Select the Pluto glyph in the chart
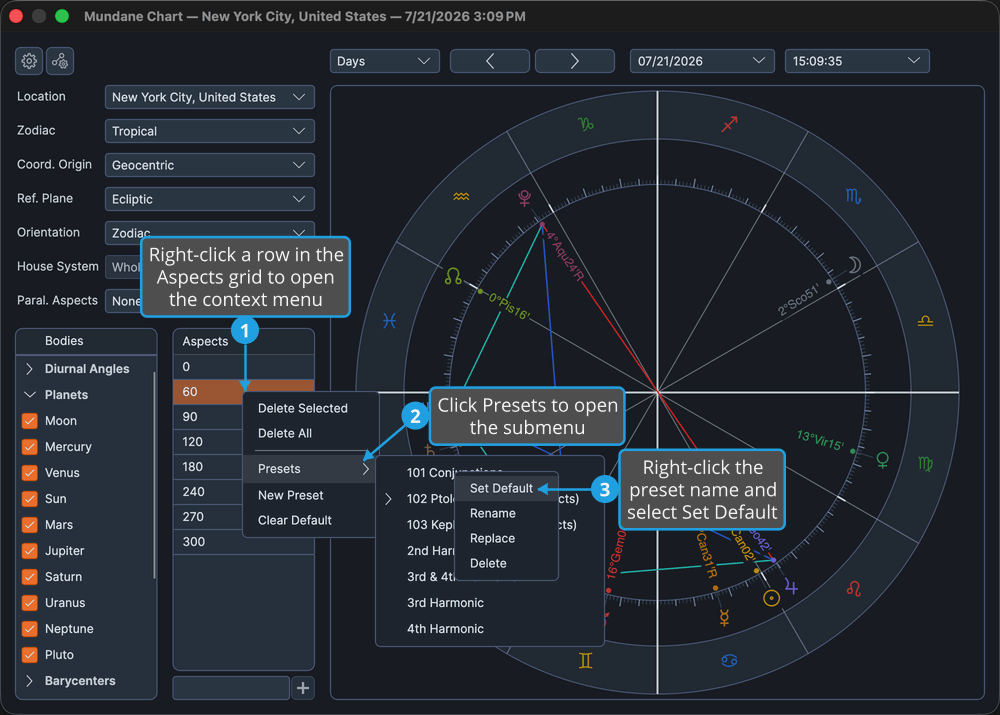1000x715 pixels. [x=524, y=198]
